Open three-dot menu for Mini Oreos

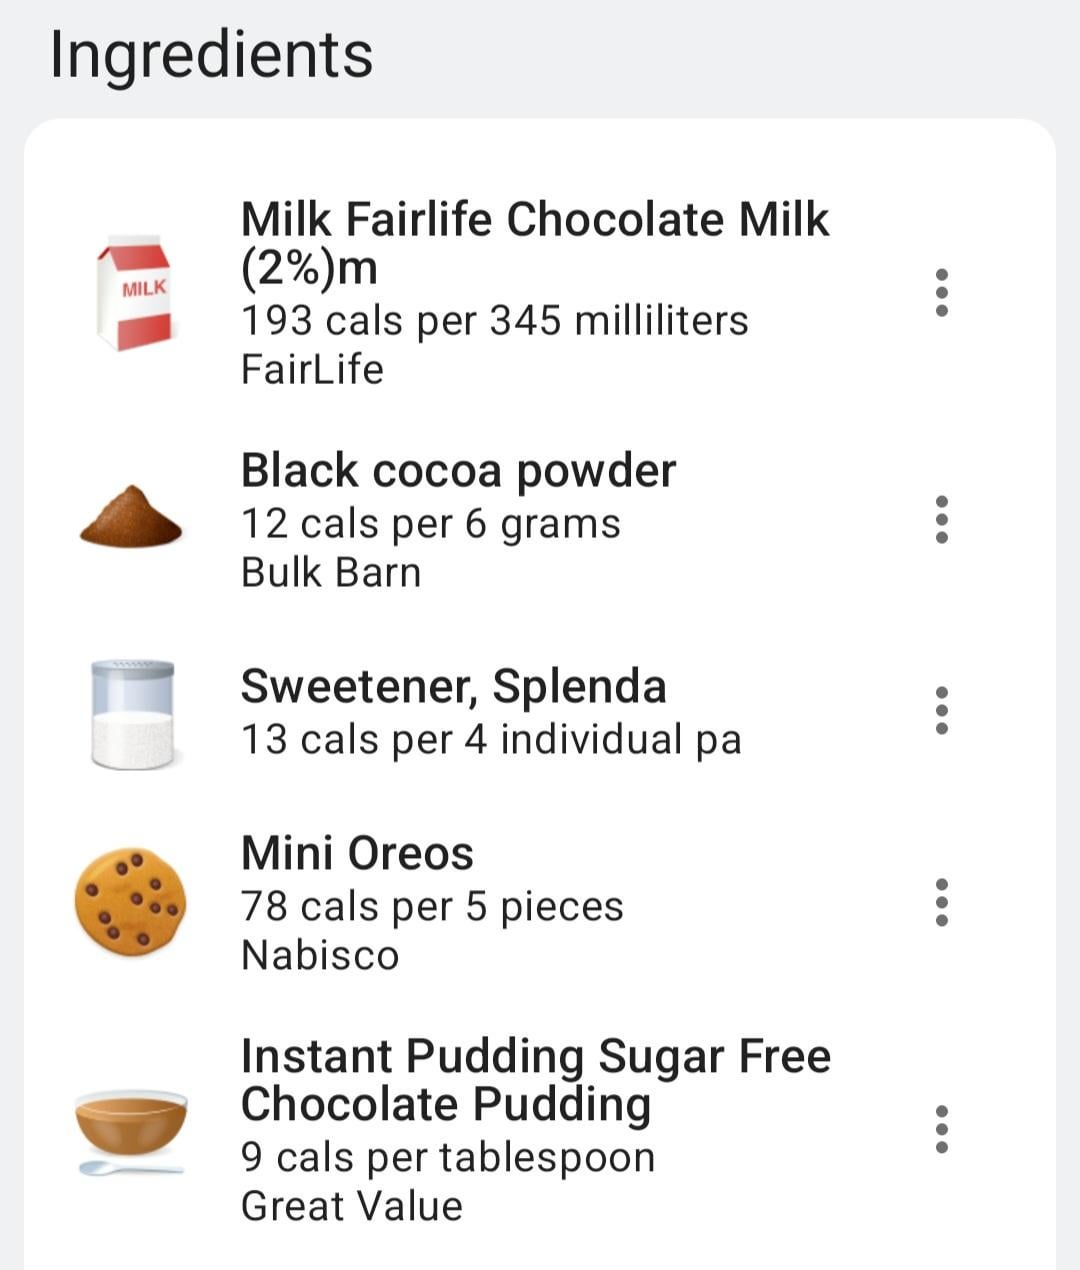point(941,902)
